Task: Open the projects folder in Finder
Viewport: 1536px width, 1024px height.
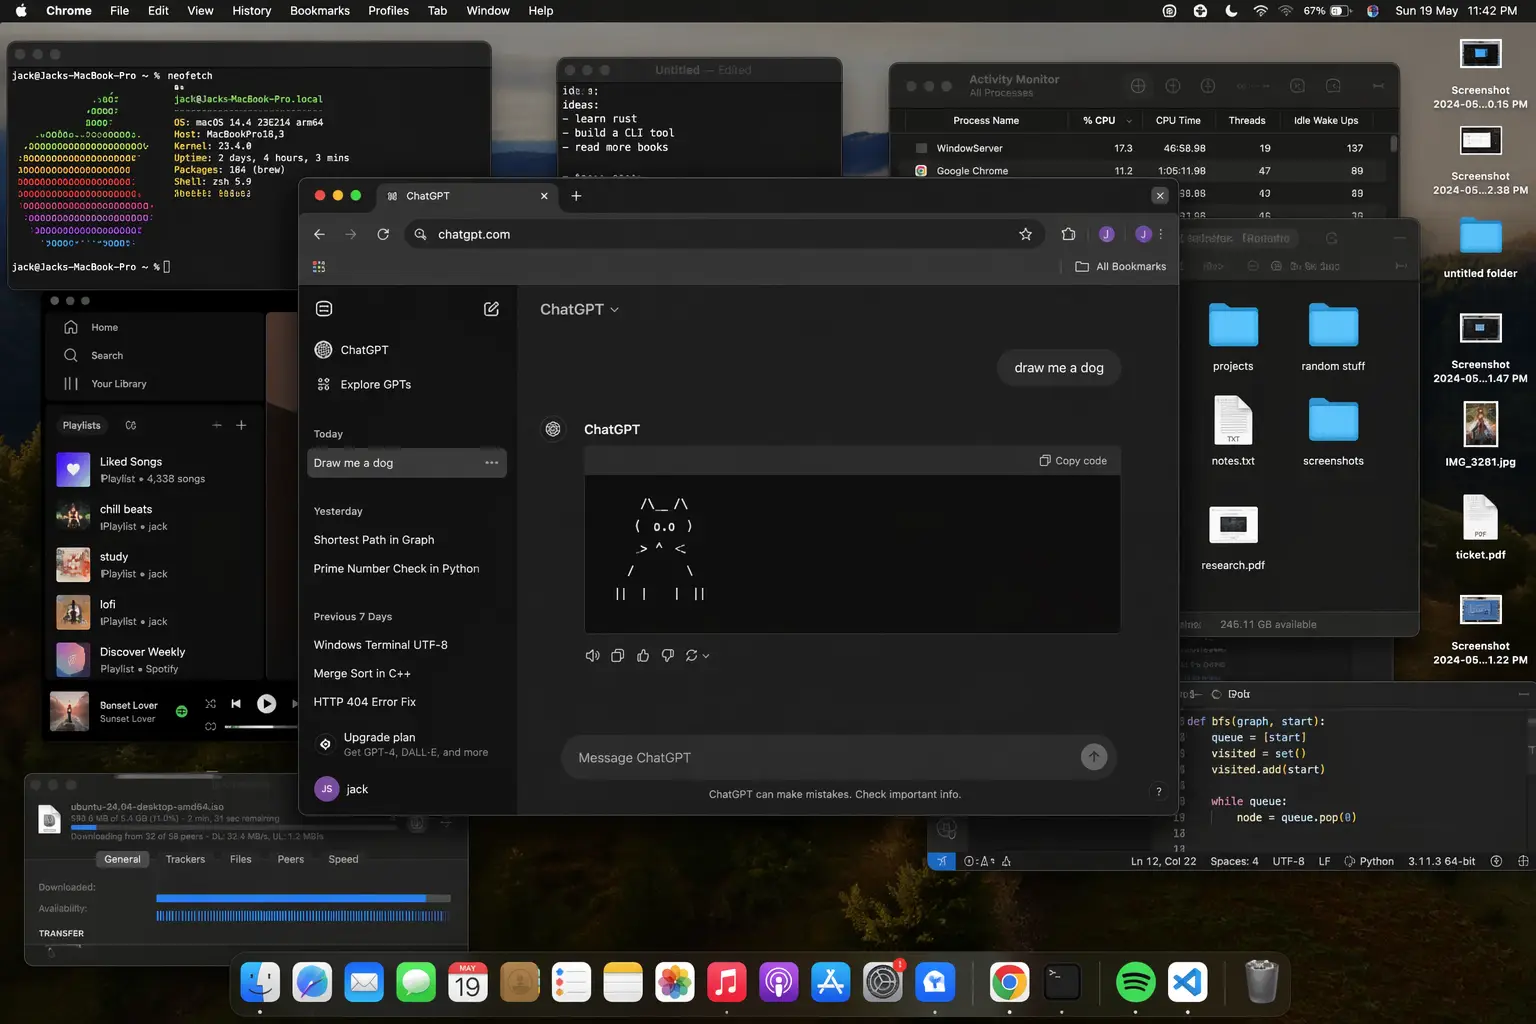Action: tap(1233, 337)
